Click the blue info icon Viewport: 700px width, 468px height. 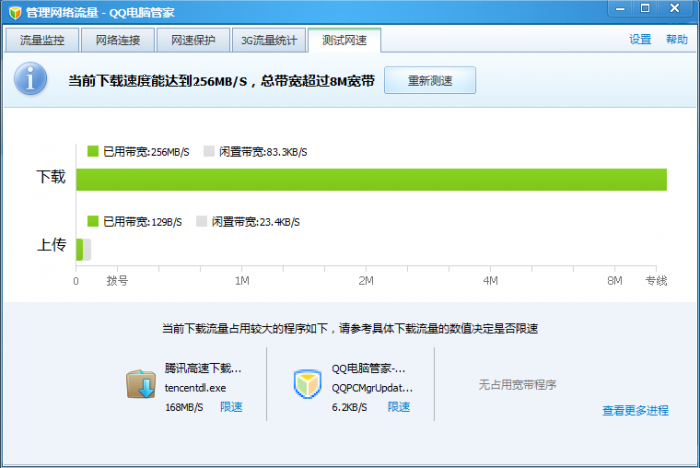tap(30, 79)
